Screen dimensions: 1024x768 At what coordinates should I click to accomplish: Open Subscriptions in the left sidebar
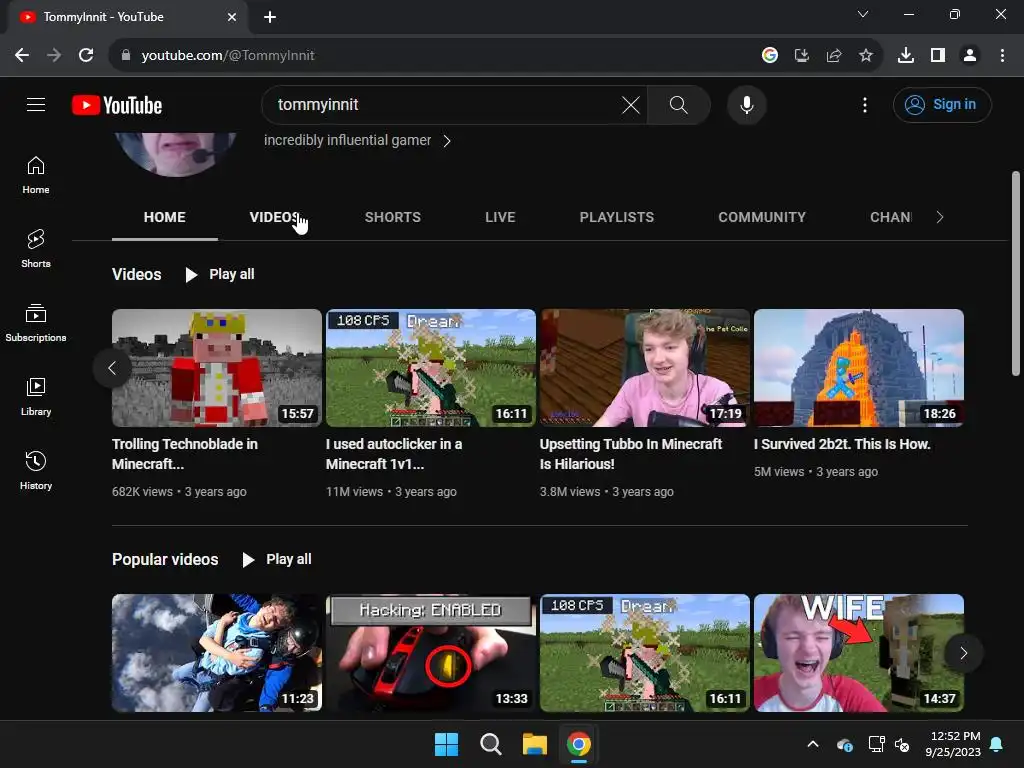36,323
